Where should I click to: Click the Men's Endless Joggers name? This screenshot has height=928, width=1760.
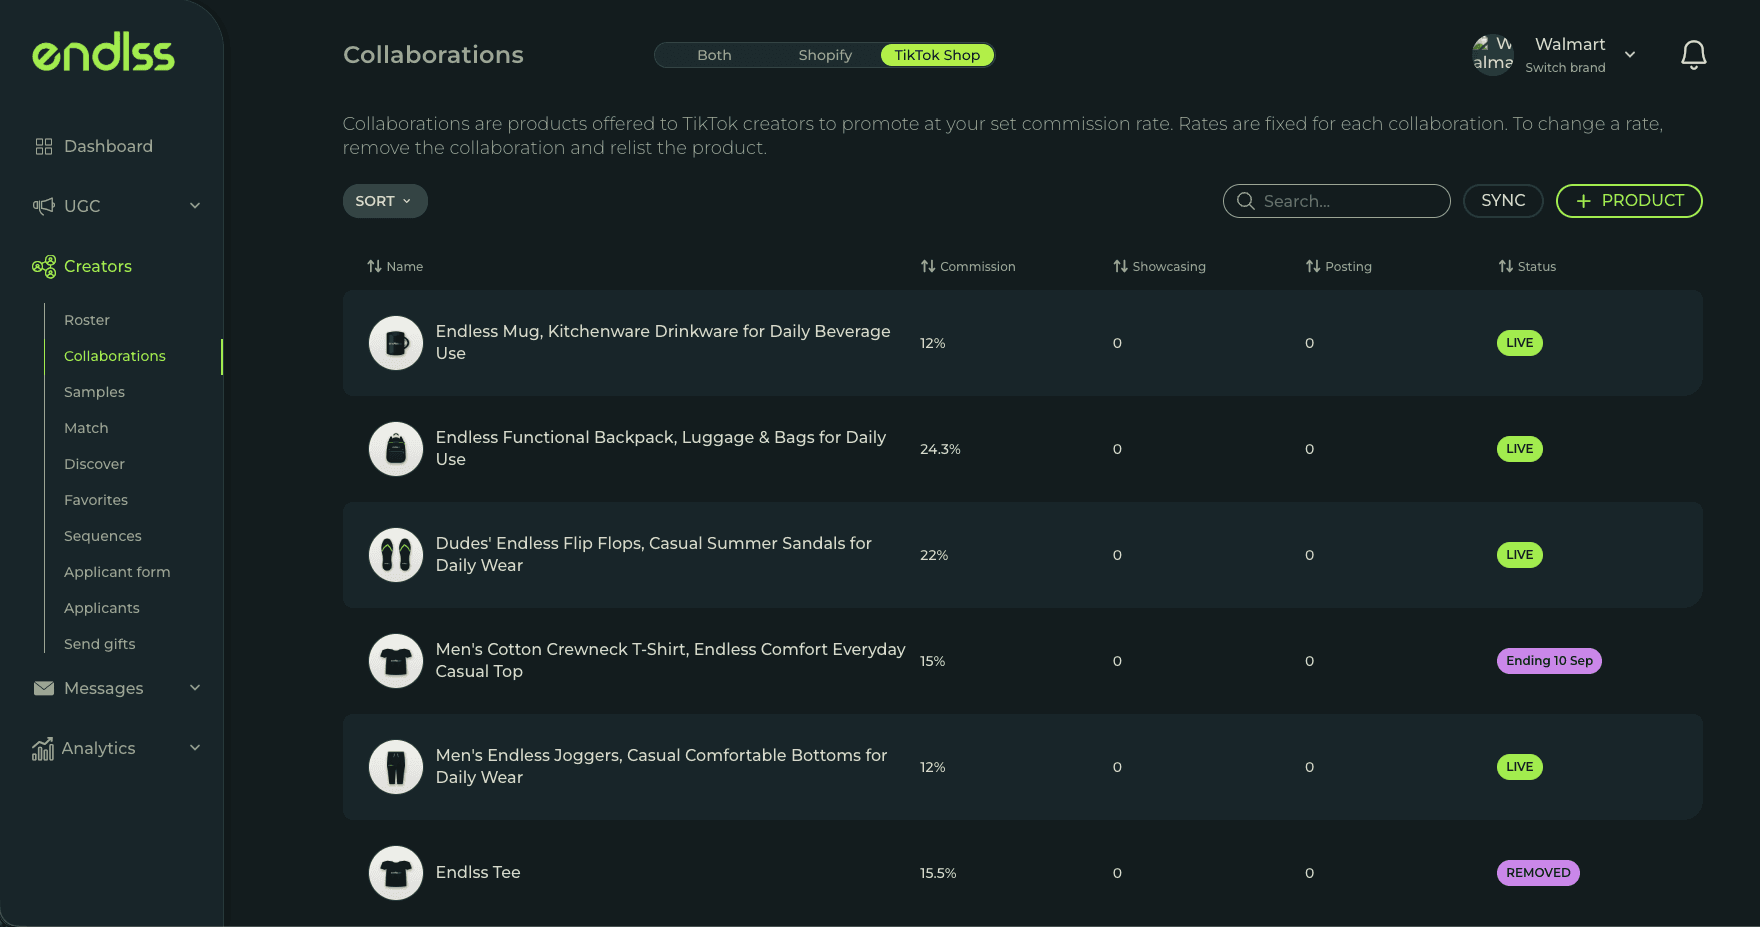click(661, 766)
